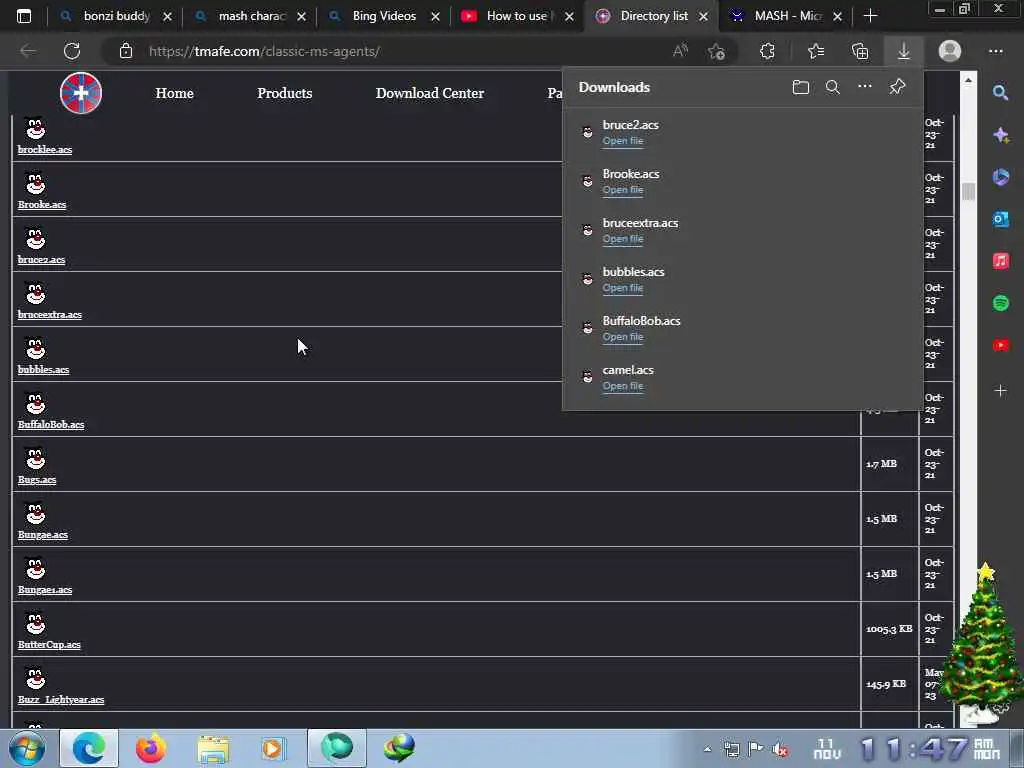Screen dimensions: 1024x768
Task: Open file for BuffaloBob.acs in Downloads
Action: (x=623, y=337)
